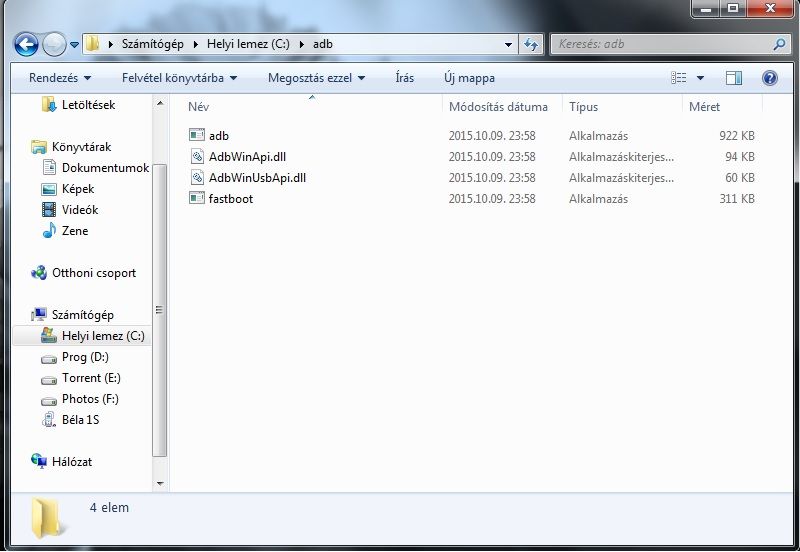Click the Zene music note icon
This screenshot has width=800, height=552.
point(49,230)
